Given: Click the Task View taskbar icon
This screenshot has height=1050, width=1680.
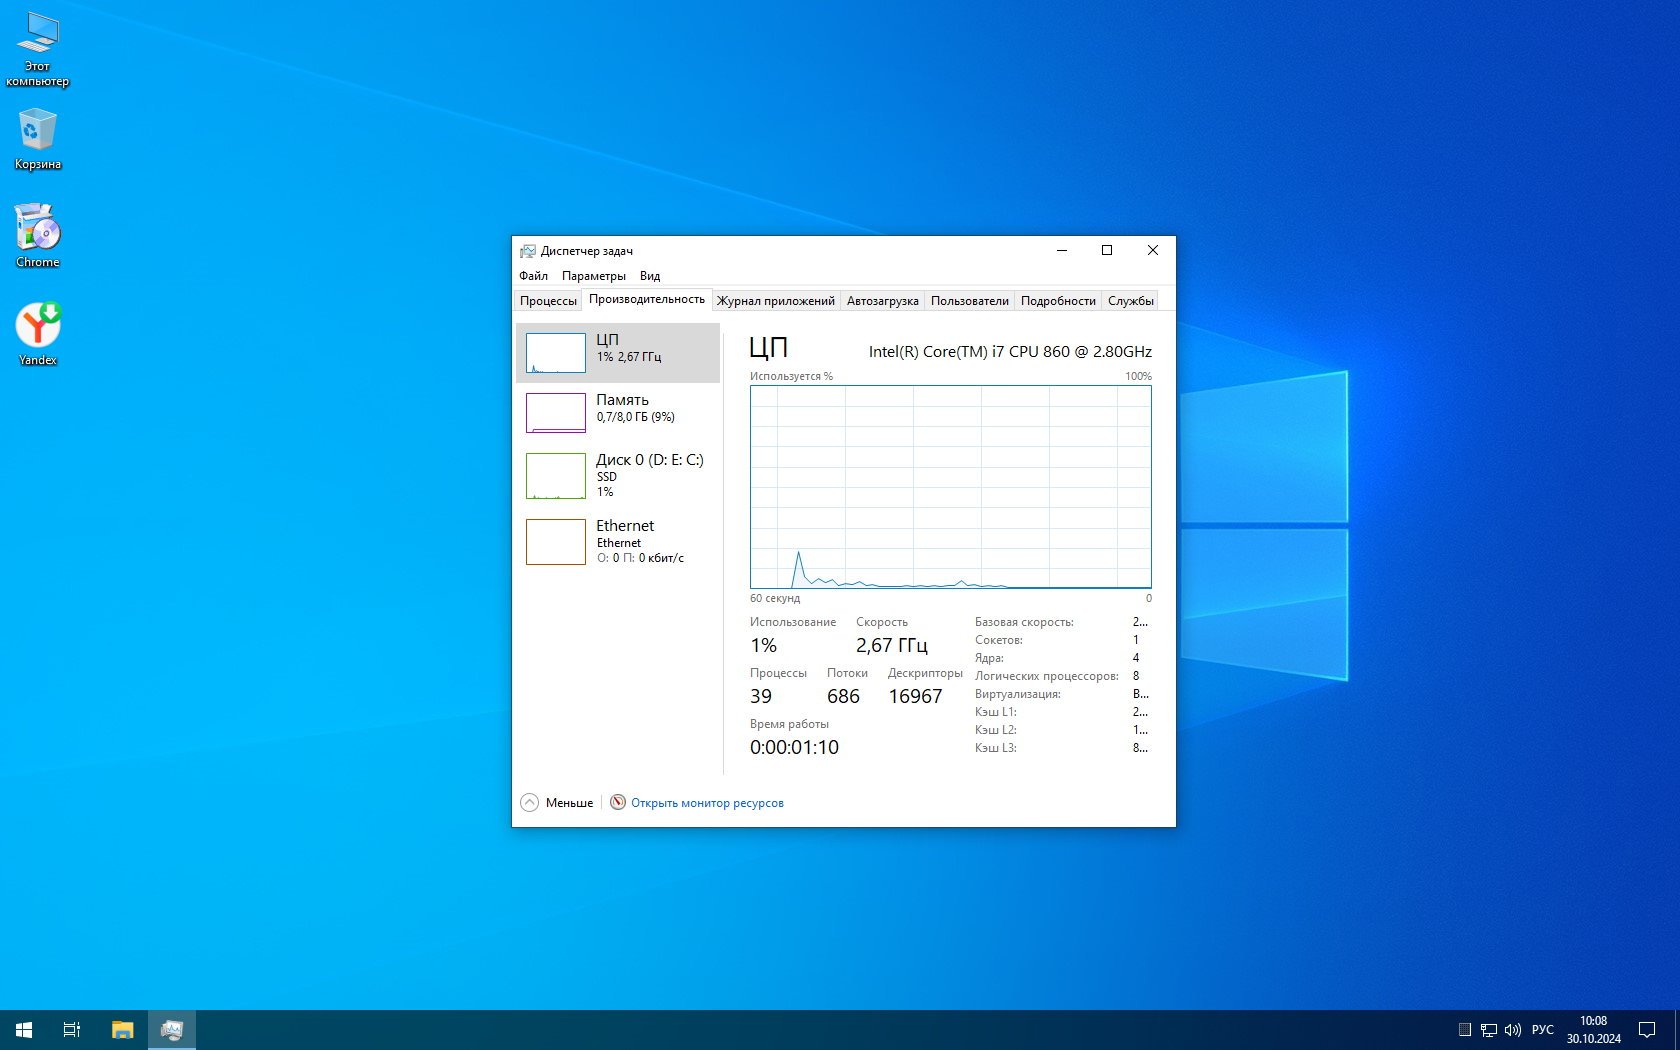Looking at the screenshot, I should point(72,1030).
